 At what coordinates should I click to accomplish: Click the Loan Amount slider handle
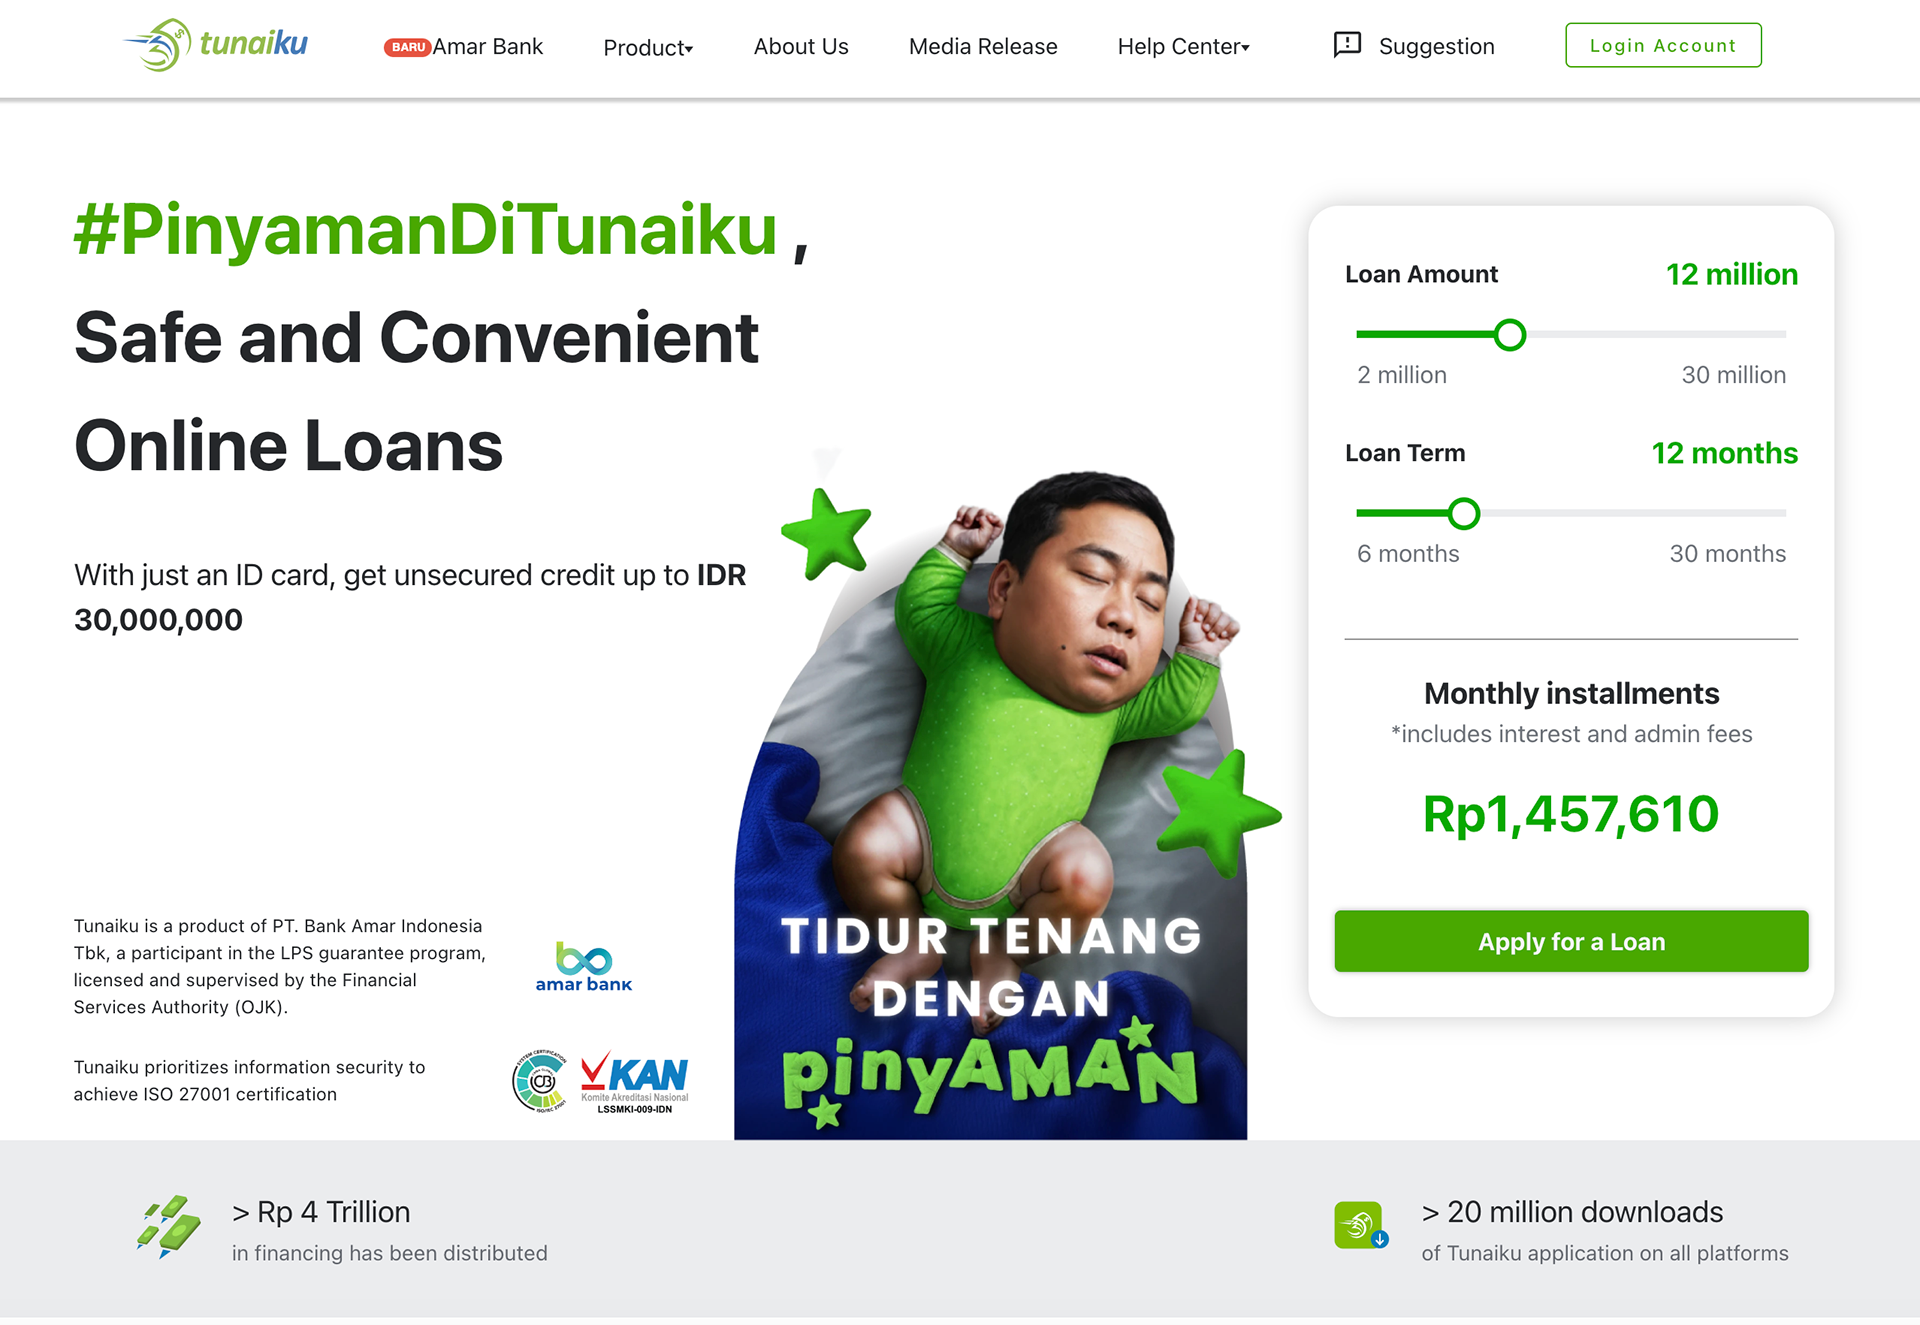tap(1510, 335)
